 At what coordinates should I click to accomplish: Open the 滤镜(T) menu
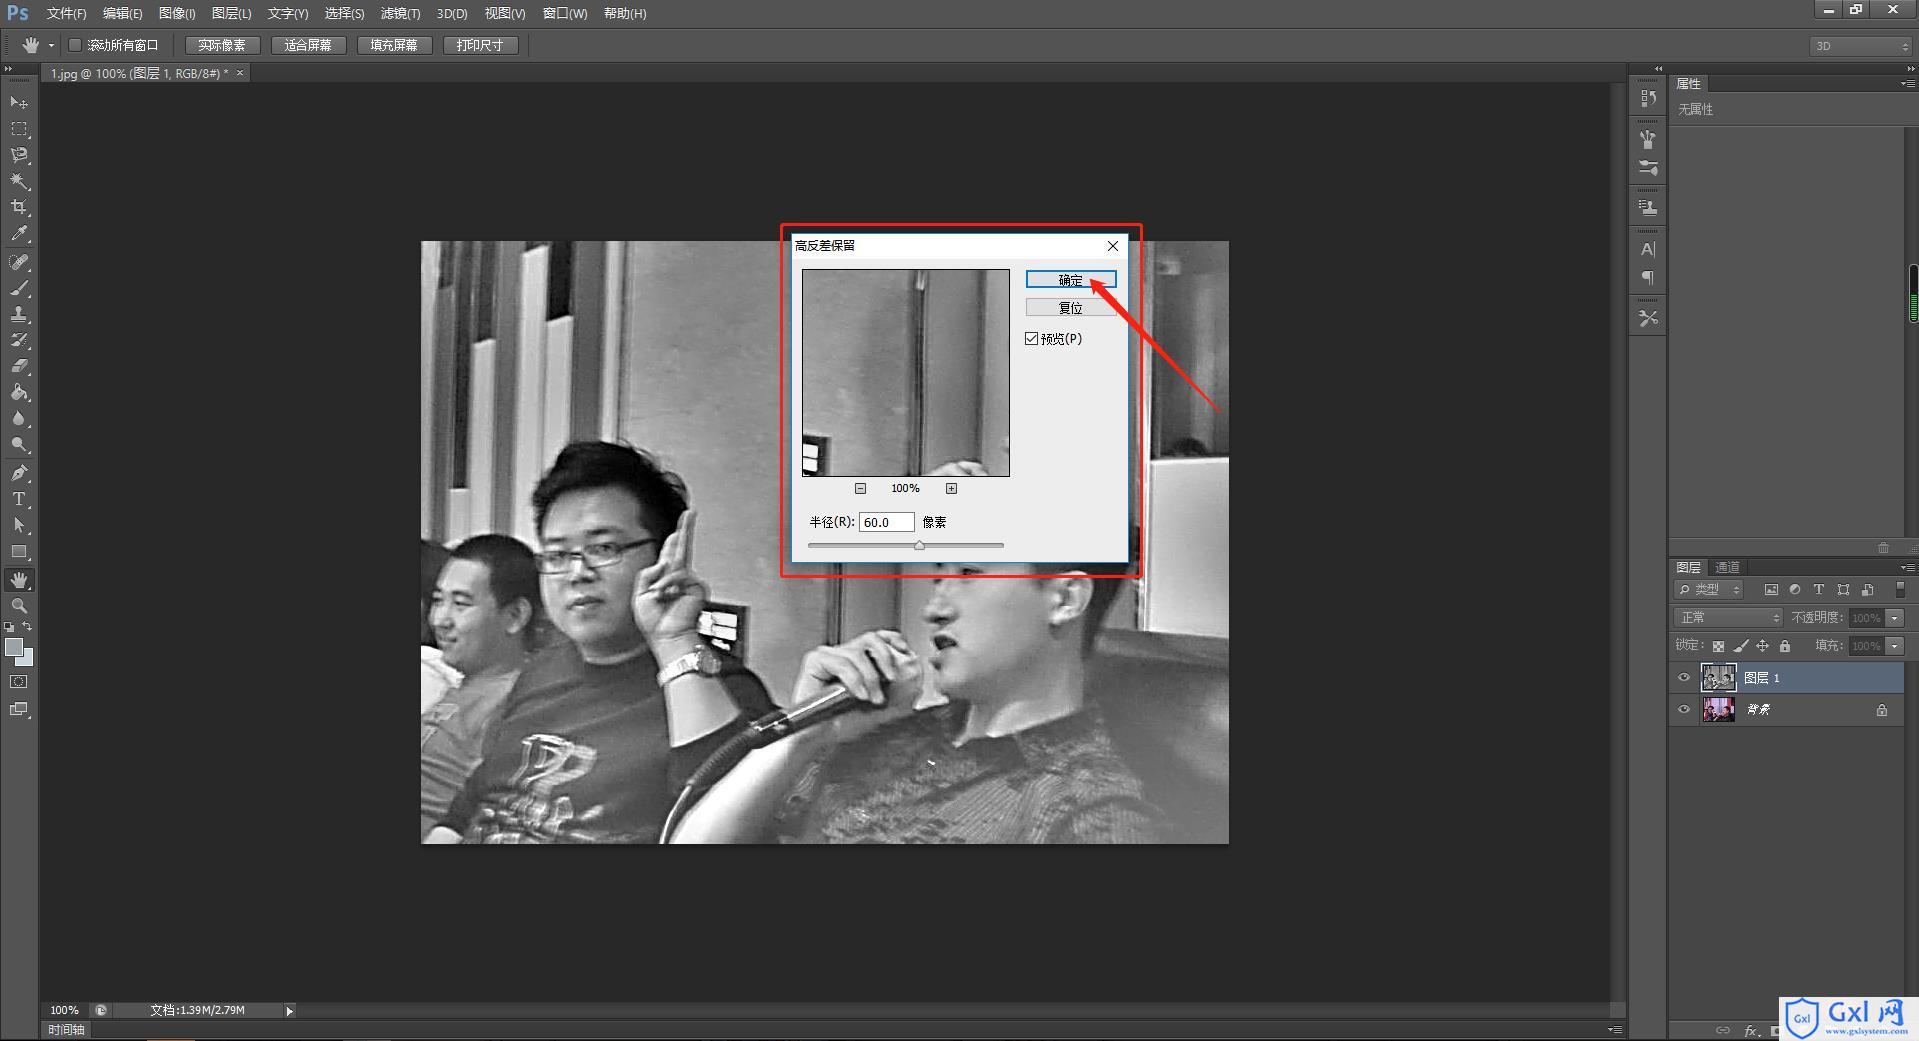pyautogui.click(x=400, y=13)
